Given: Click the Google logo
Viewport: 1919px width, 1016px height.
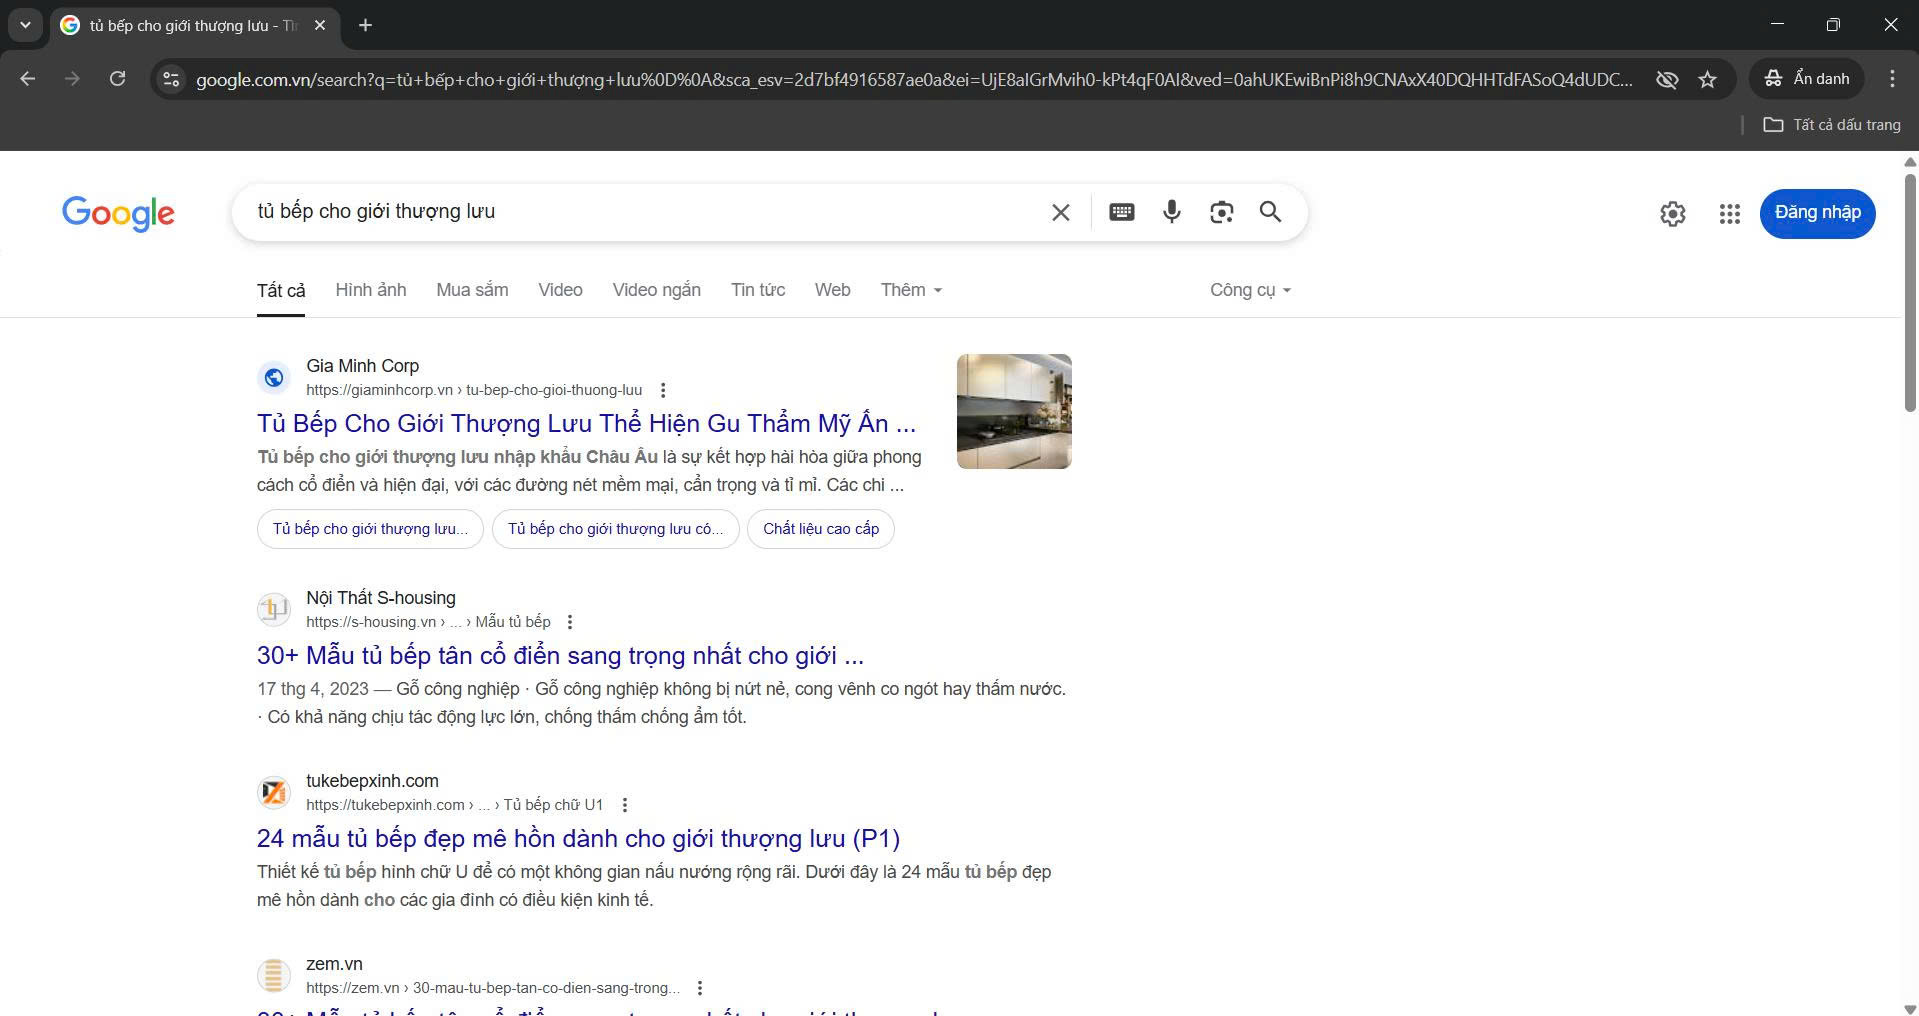Looking at the screenshot, I should click(118, 213).
